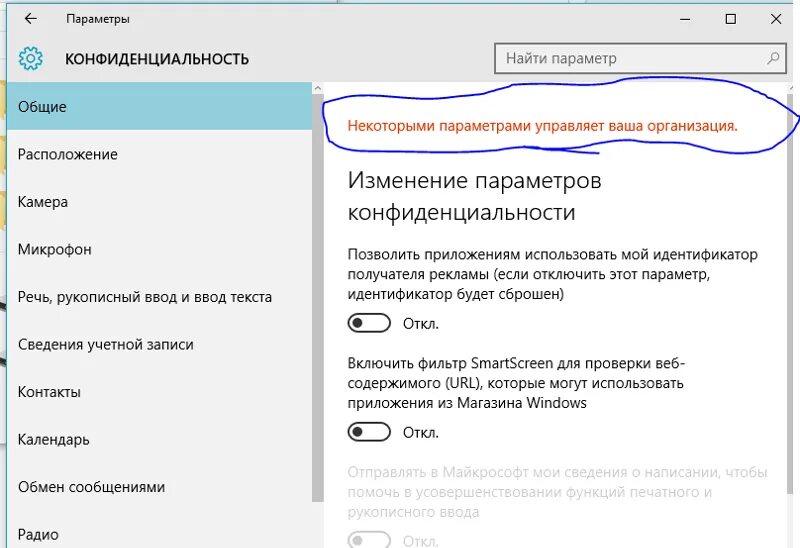Click 'Некоторыми параметрами управляет ваша организация' notice
This screenshot has height=548, width=800.
[x=542, y=126]
